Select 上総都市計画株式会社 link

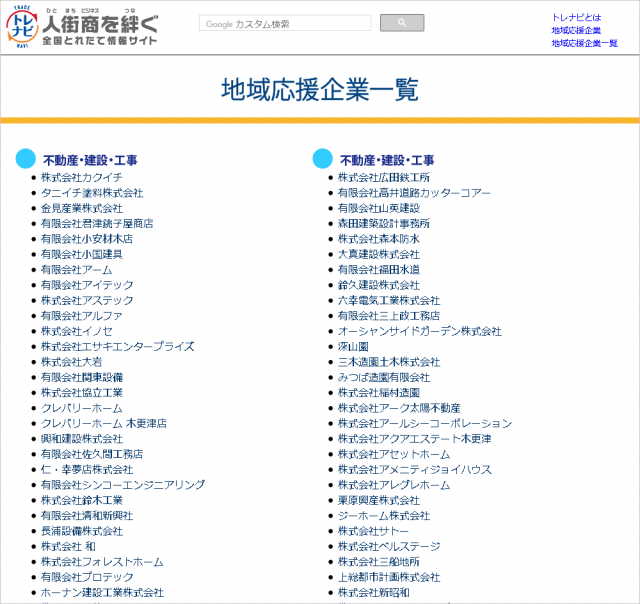[389, 577]
